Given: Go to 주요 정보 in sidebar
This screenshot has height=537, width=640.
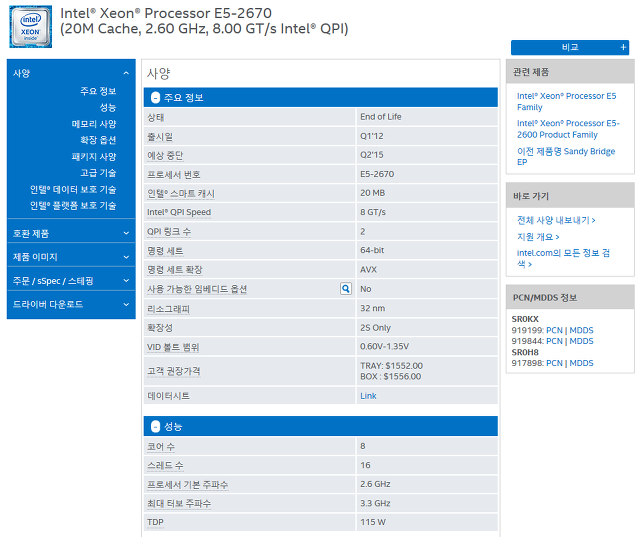Looking at the screenshot, I should tap(98, 91).
